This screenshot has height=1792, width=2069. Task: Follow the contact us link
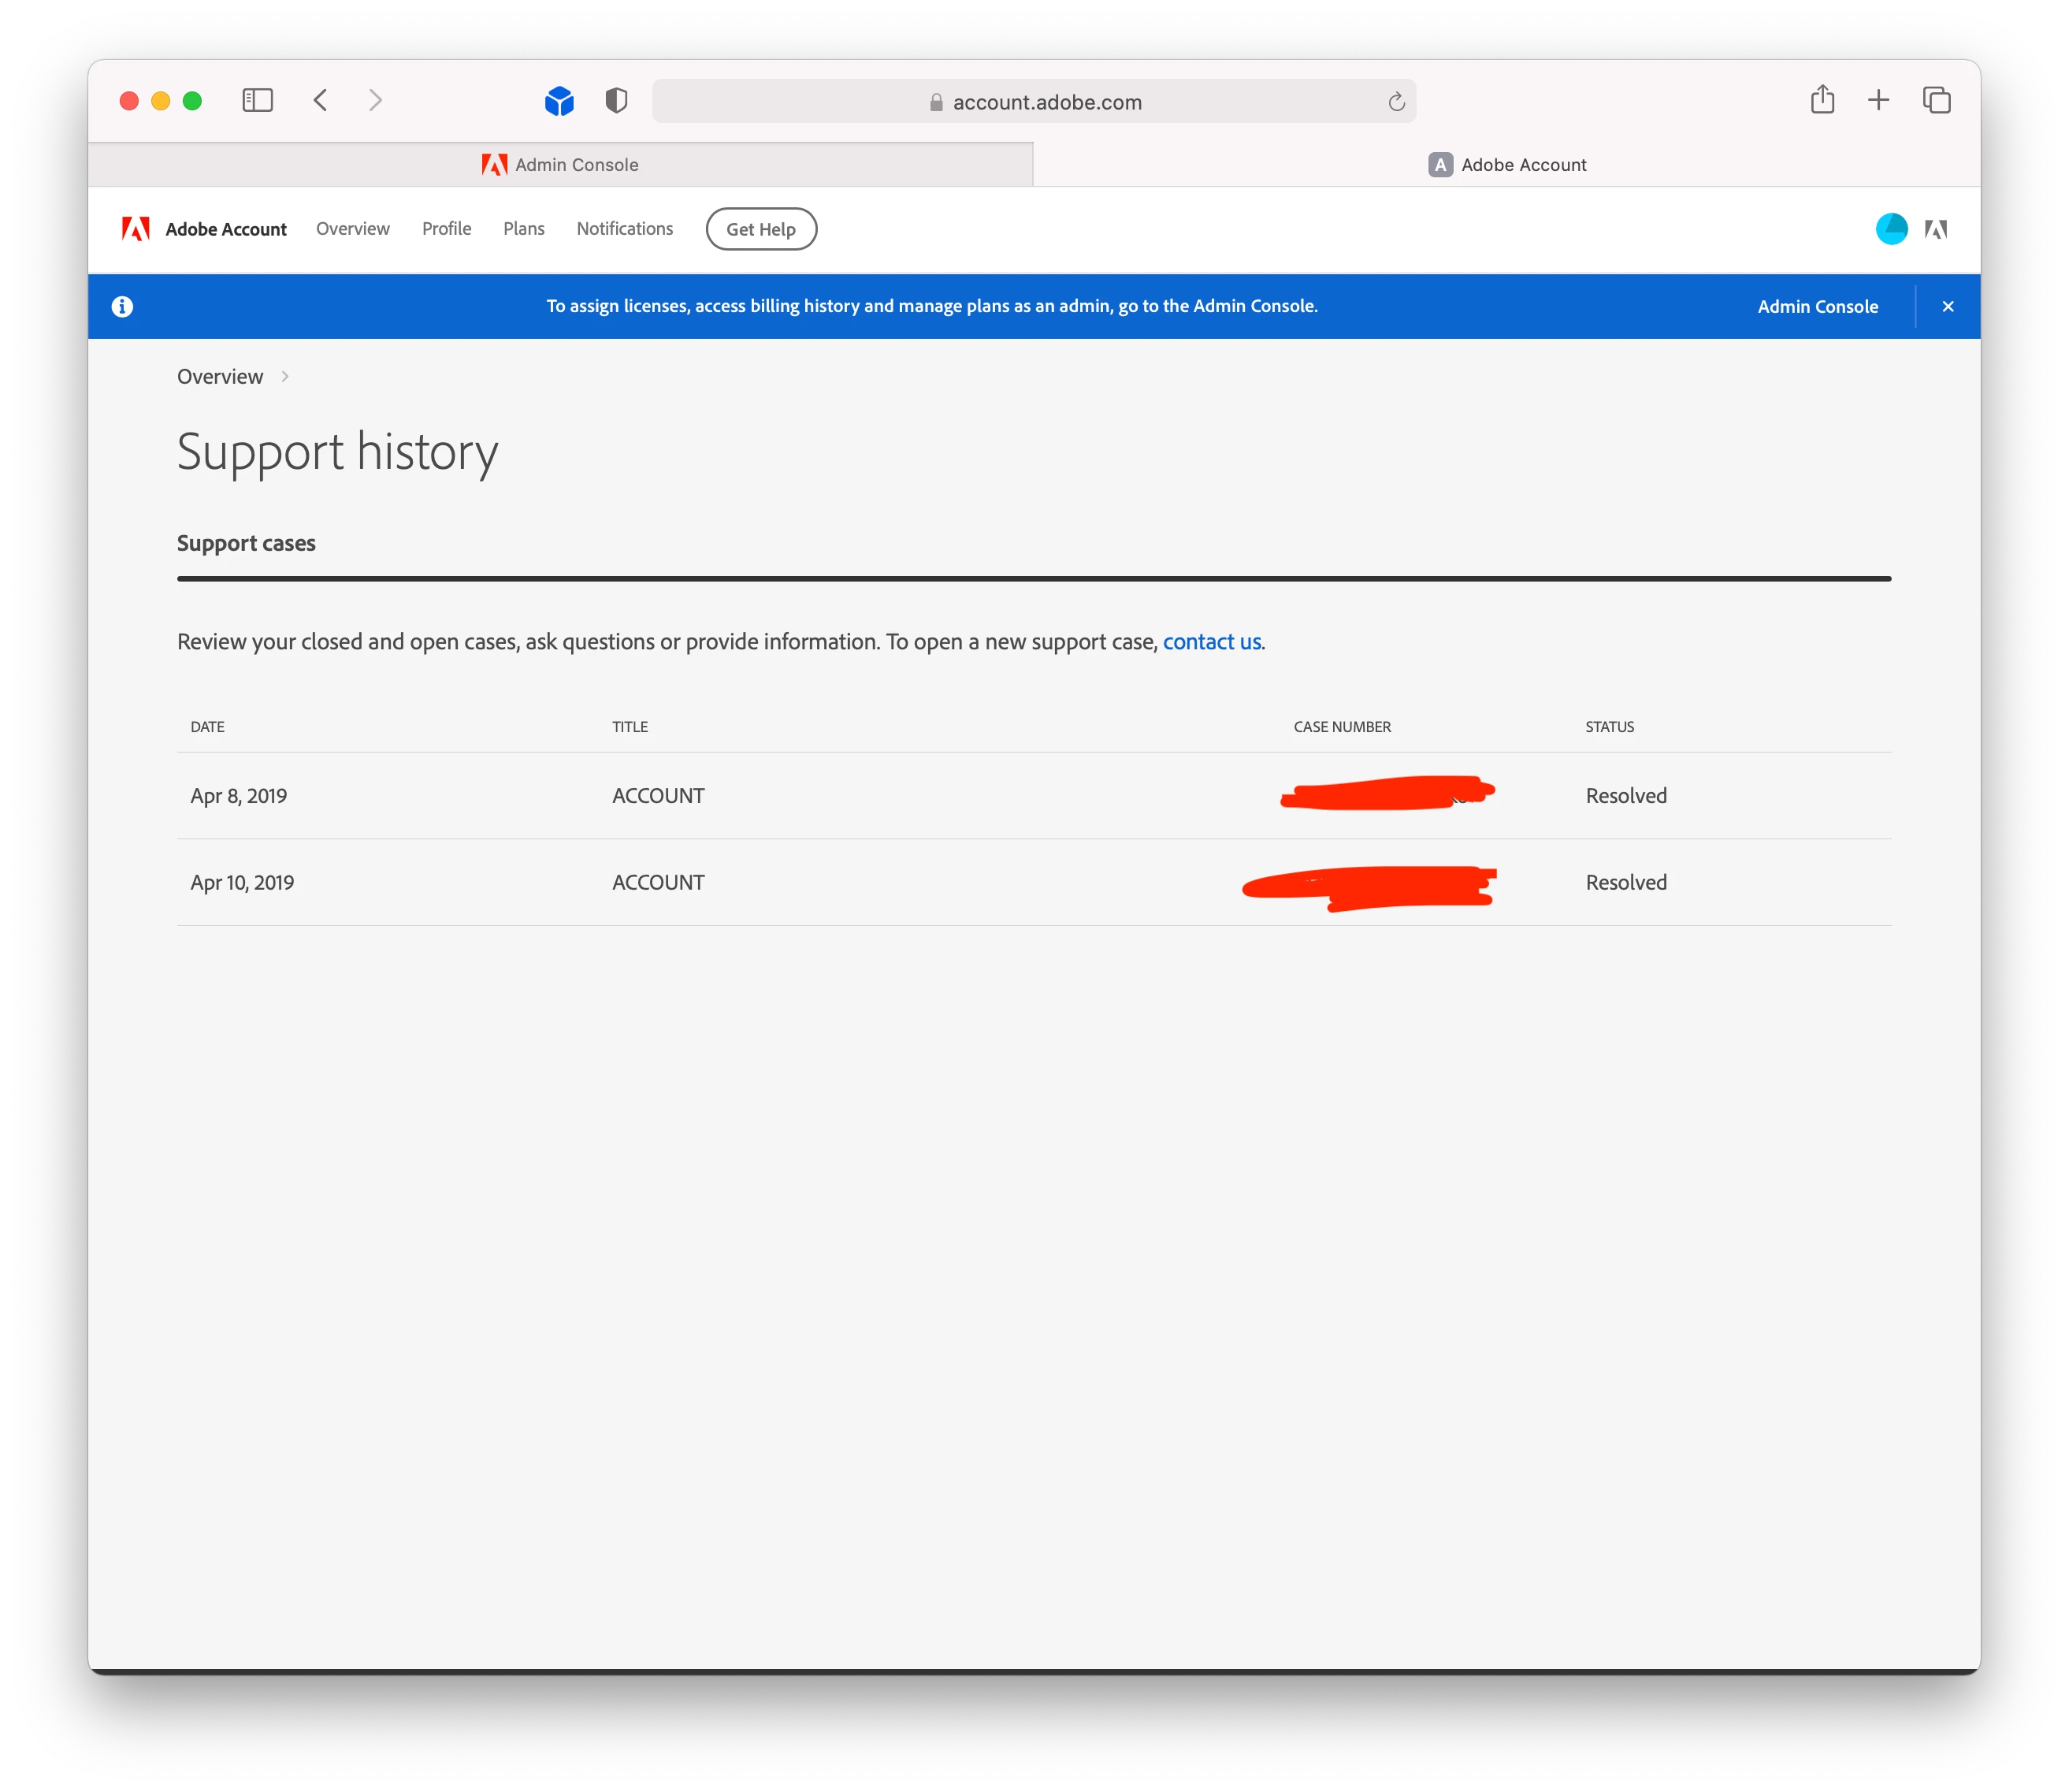pos(1211,642)
